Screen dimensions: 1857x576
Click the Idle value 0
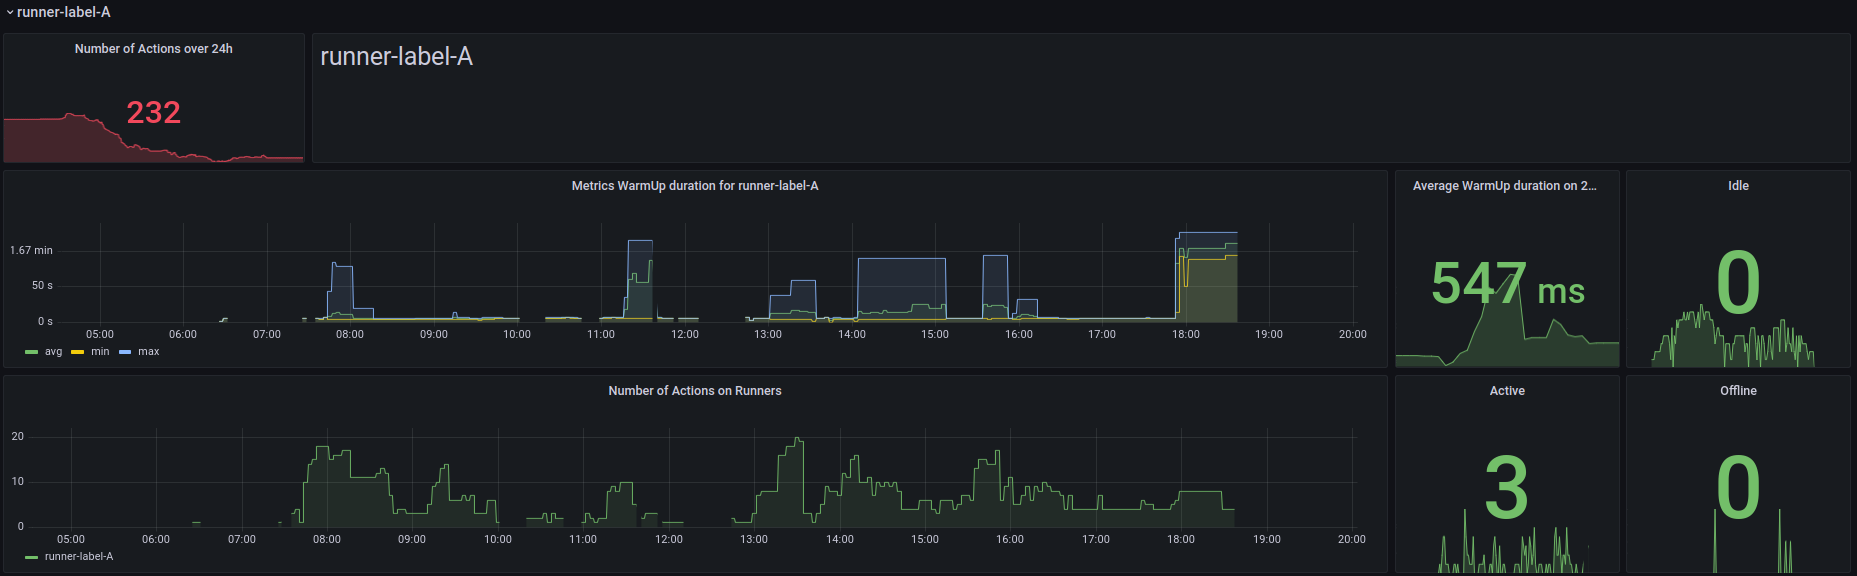click(1739, 283)
